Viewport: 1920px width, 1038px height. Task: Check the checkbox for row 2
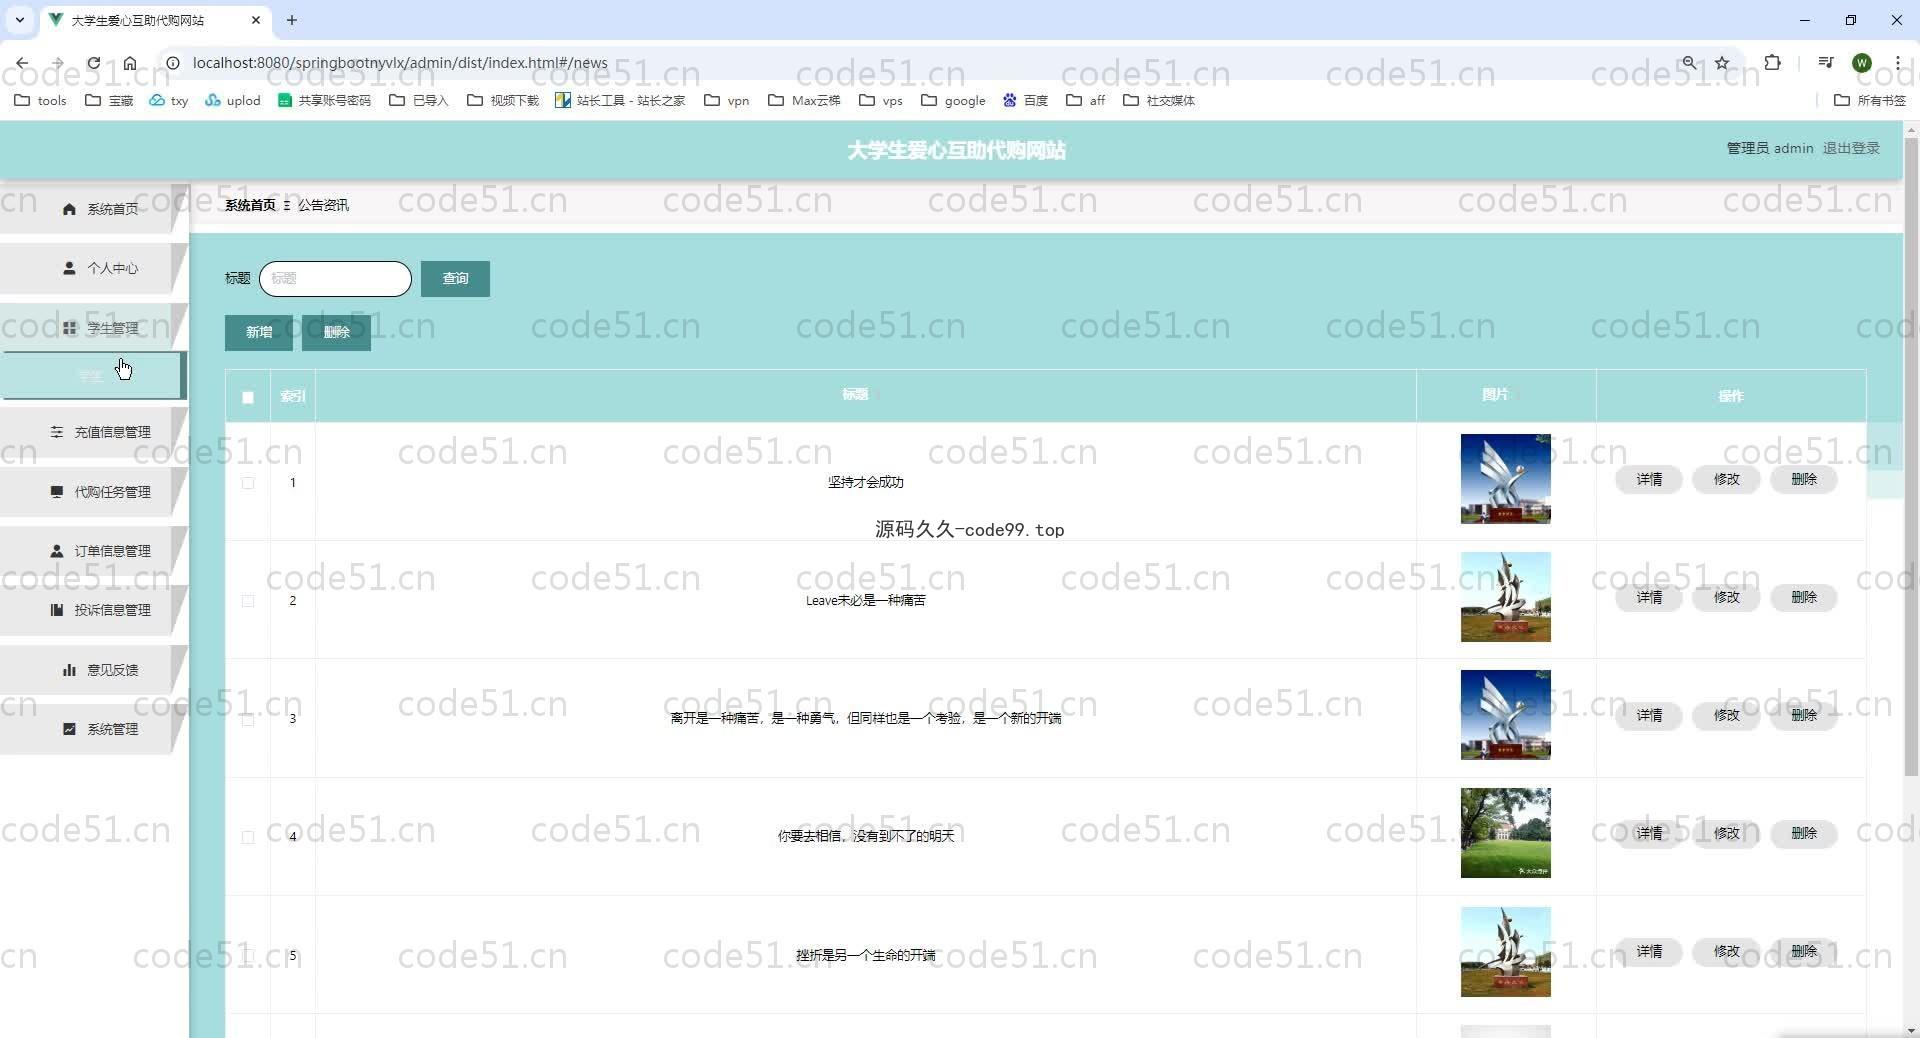tap(248, 601)
